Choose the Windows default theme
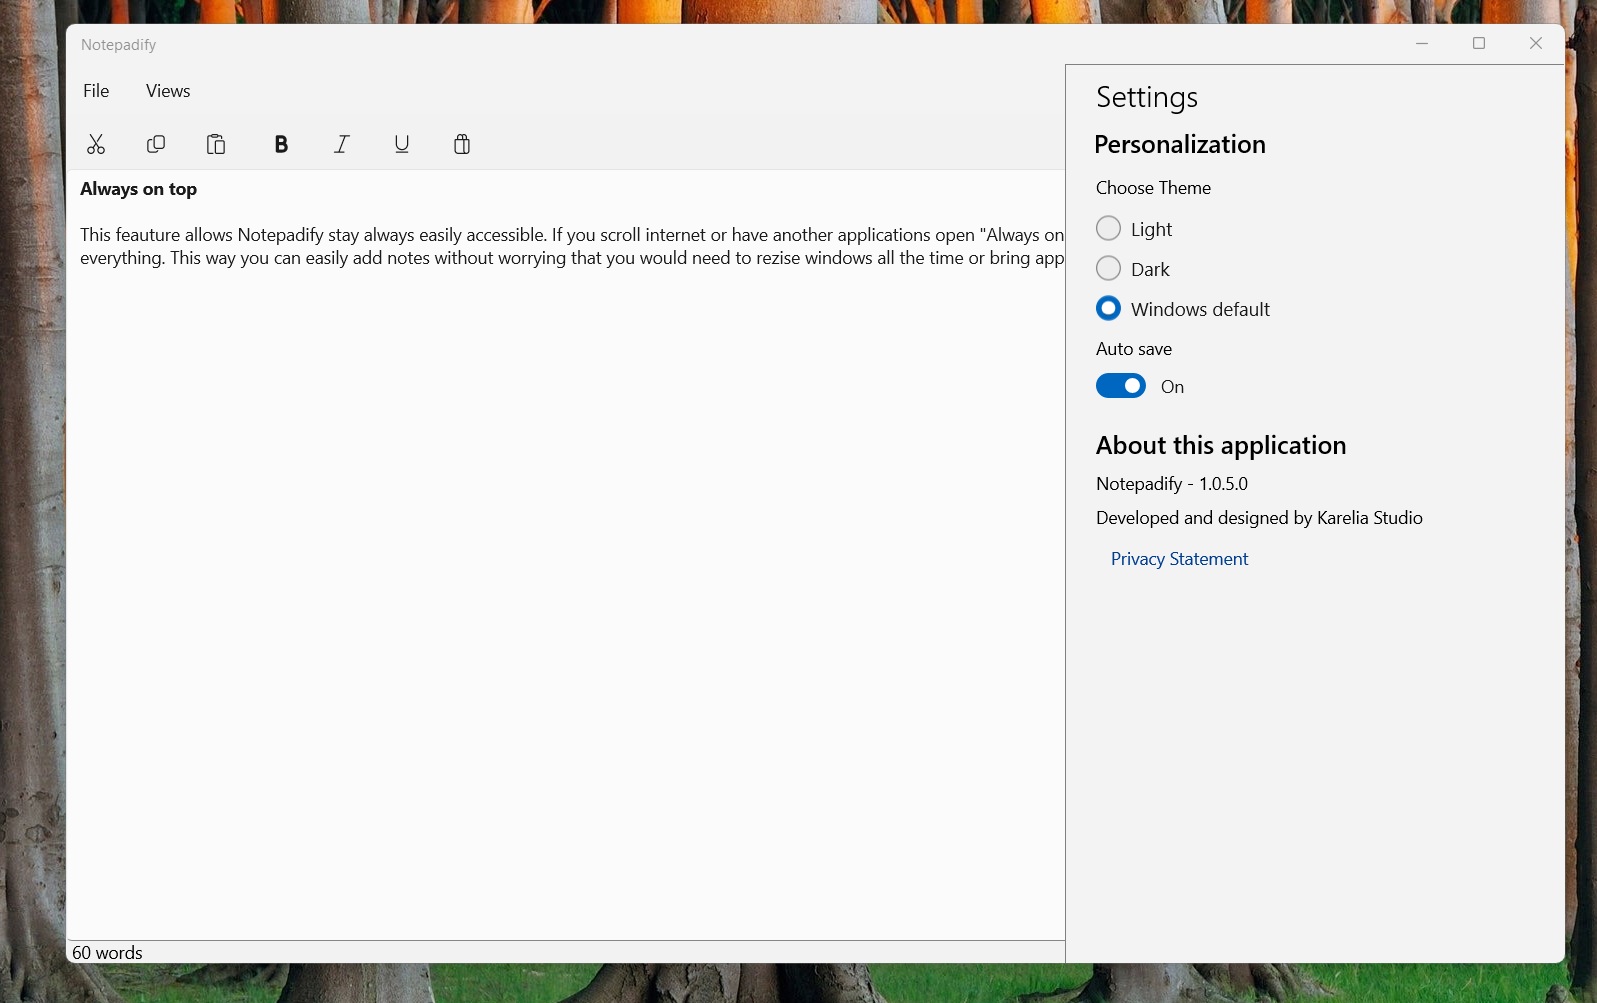This screenshot has height=1003, width=1597. click(x=1108, y=309)
